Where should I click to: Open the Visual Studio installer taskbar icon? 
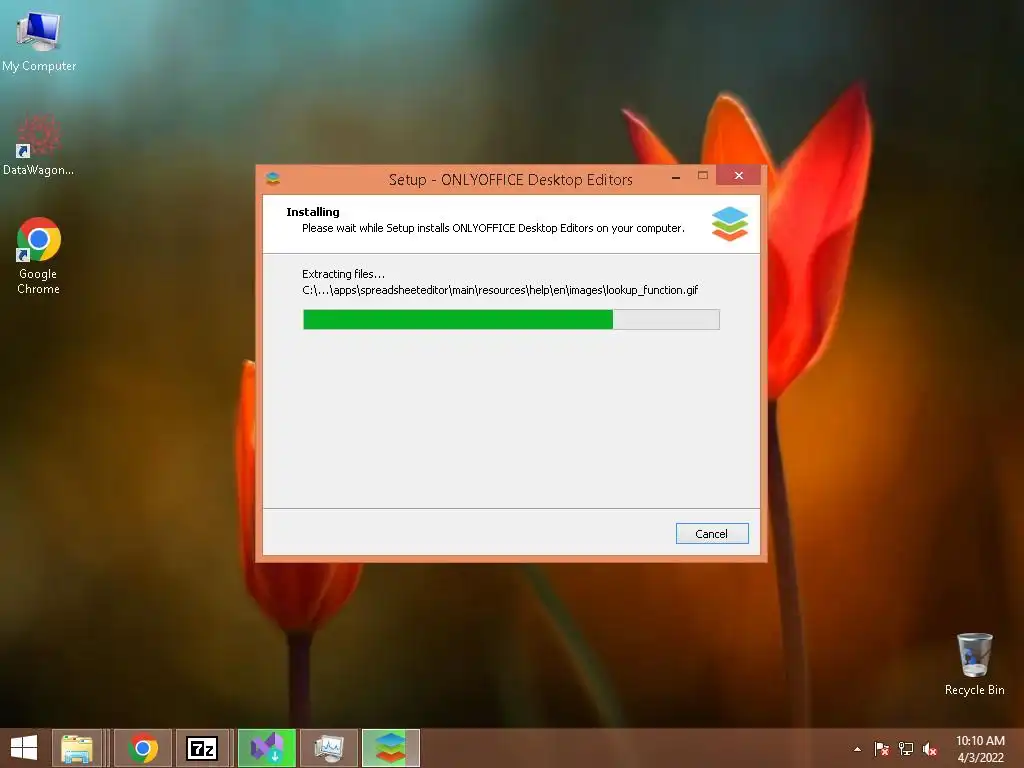coord(267,748)
